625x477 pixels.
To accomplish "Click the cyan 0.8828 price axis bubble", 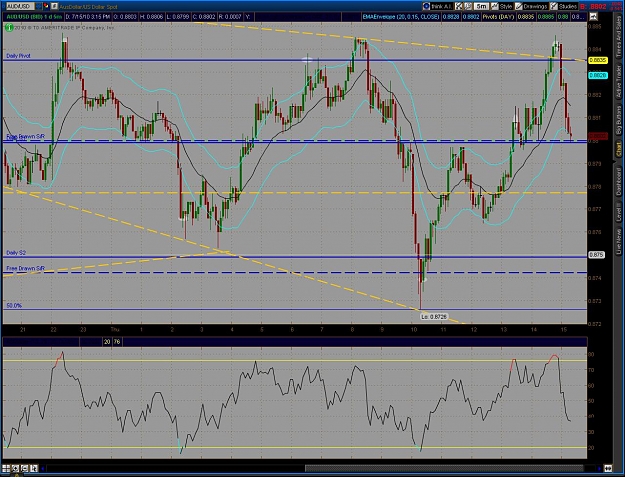I will coord(597,75).
